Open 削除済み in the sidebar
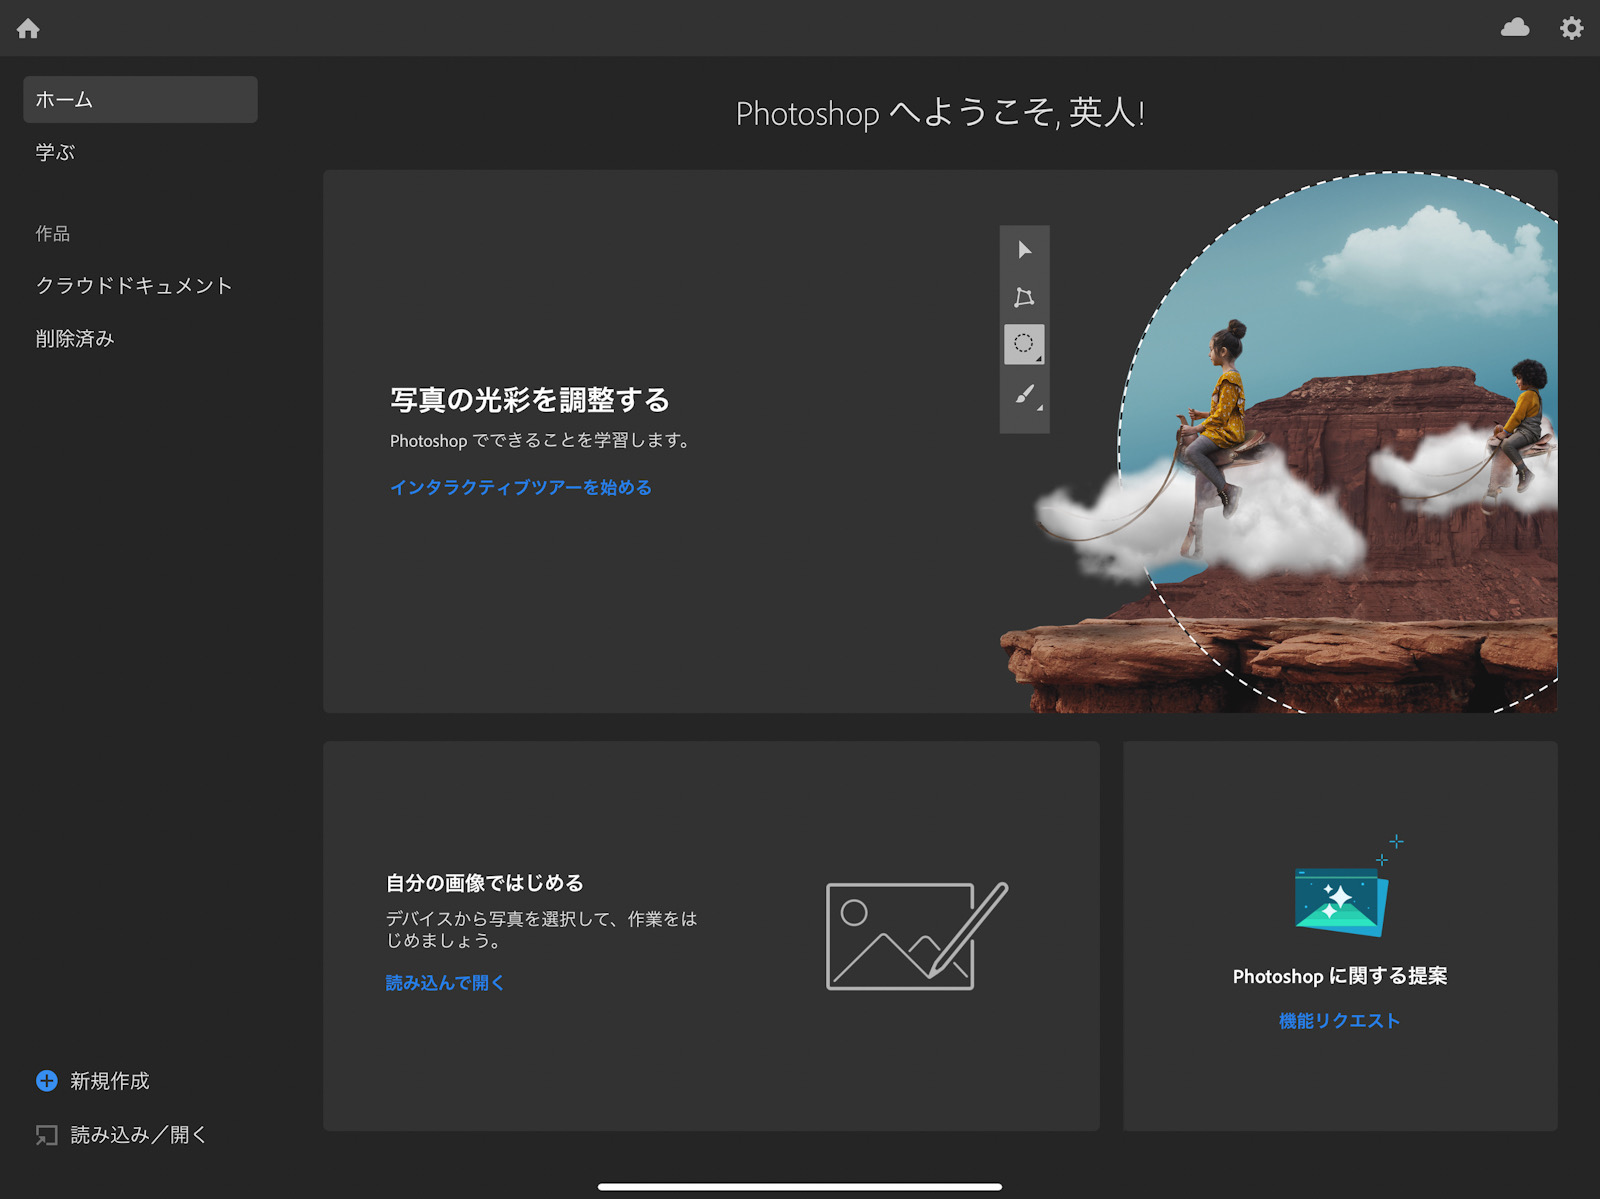This screenshot has height=1199, width=1600. (75, 339)
